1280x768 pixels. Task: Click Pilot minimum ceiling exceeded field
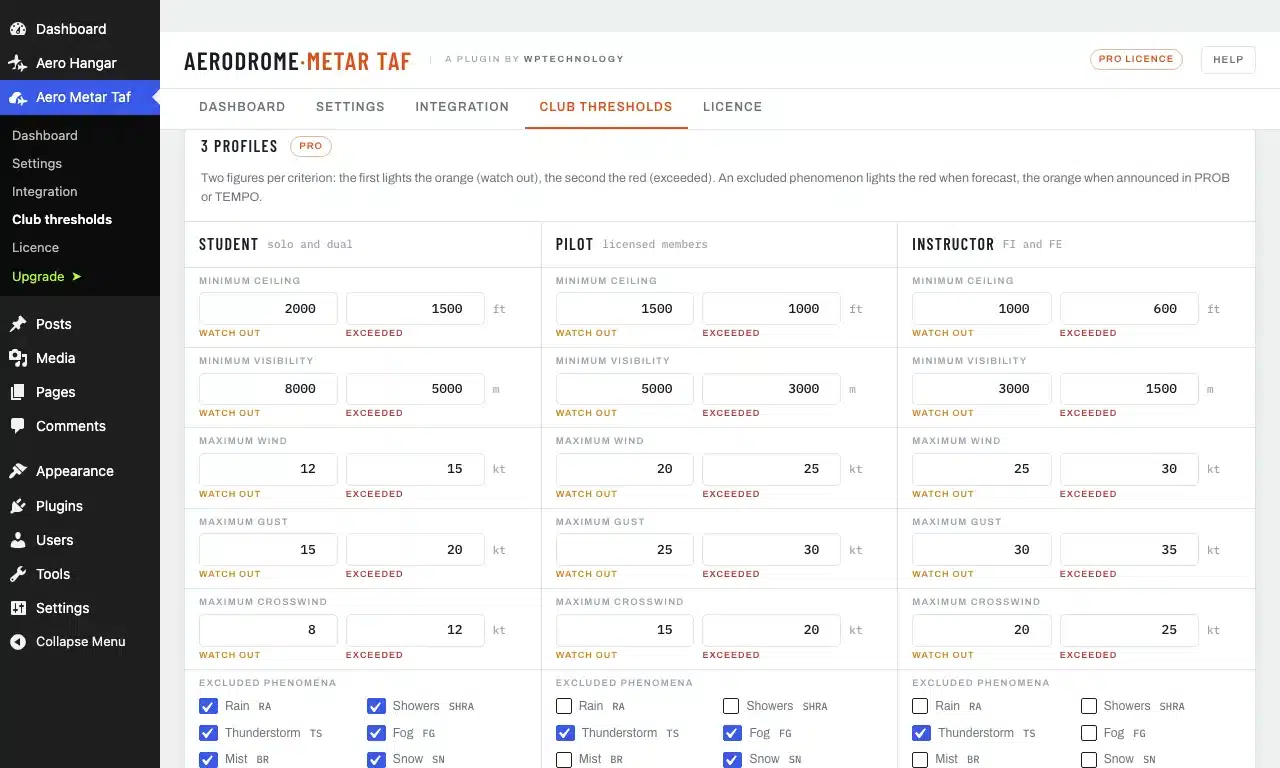click(772, 309)
